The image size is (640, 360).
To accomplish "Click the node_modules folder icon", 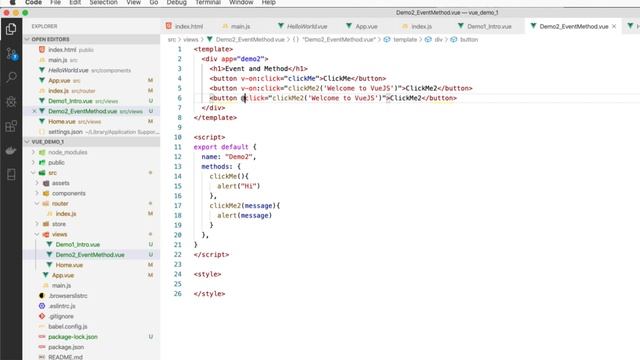I will (42, 152).
